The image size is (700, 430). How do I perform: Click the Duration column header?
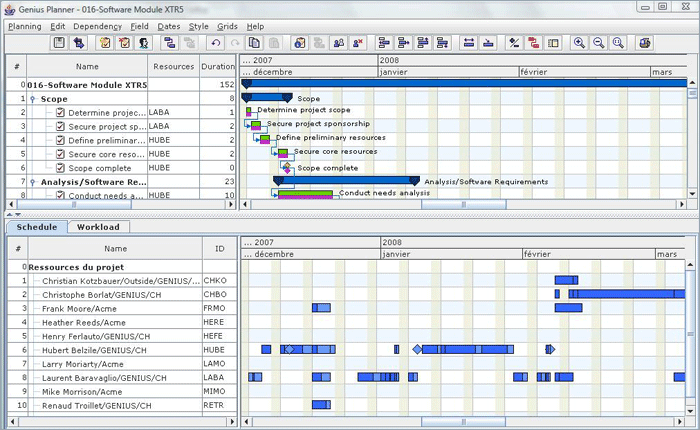coord(217,67)
